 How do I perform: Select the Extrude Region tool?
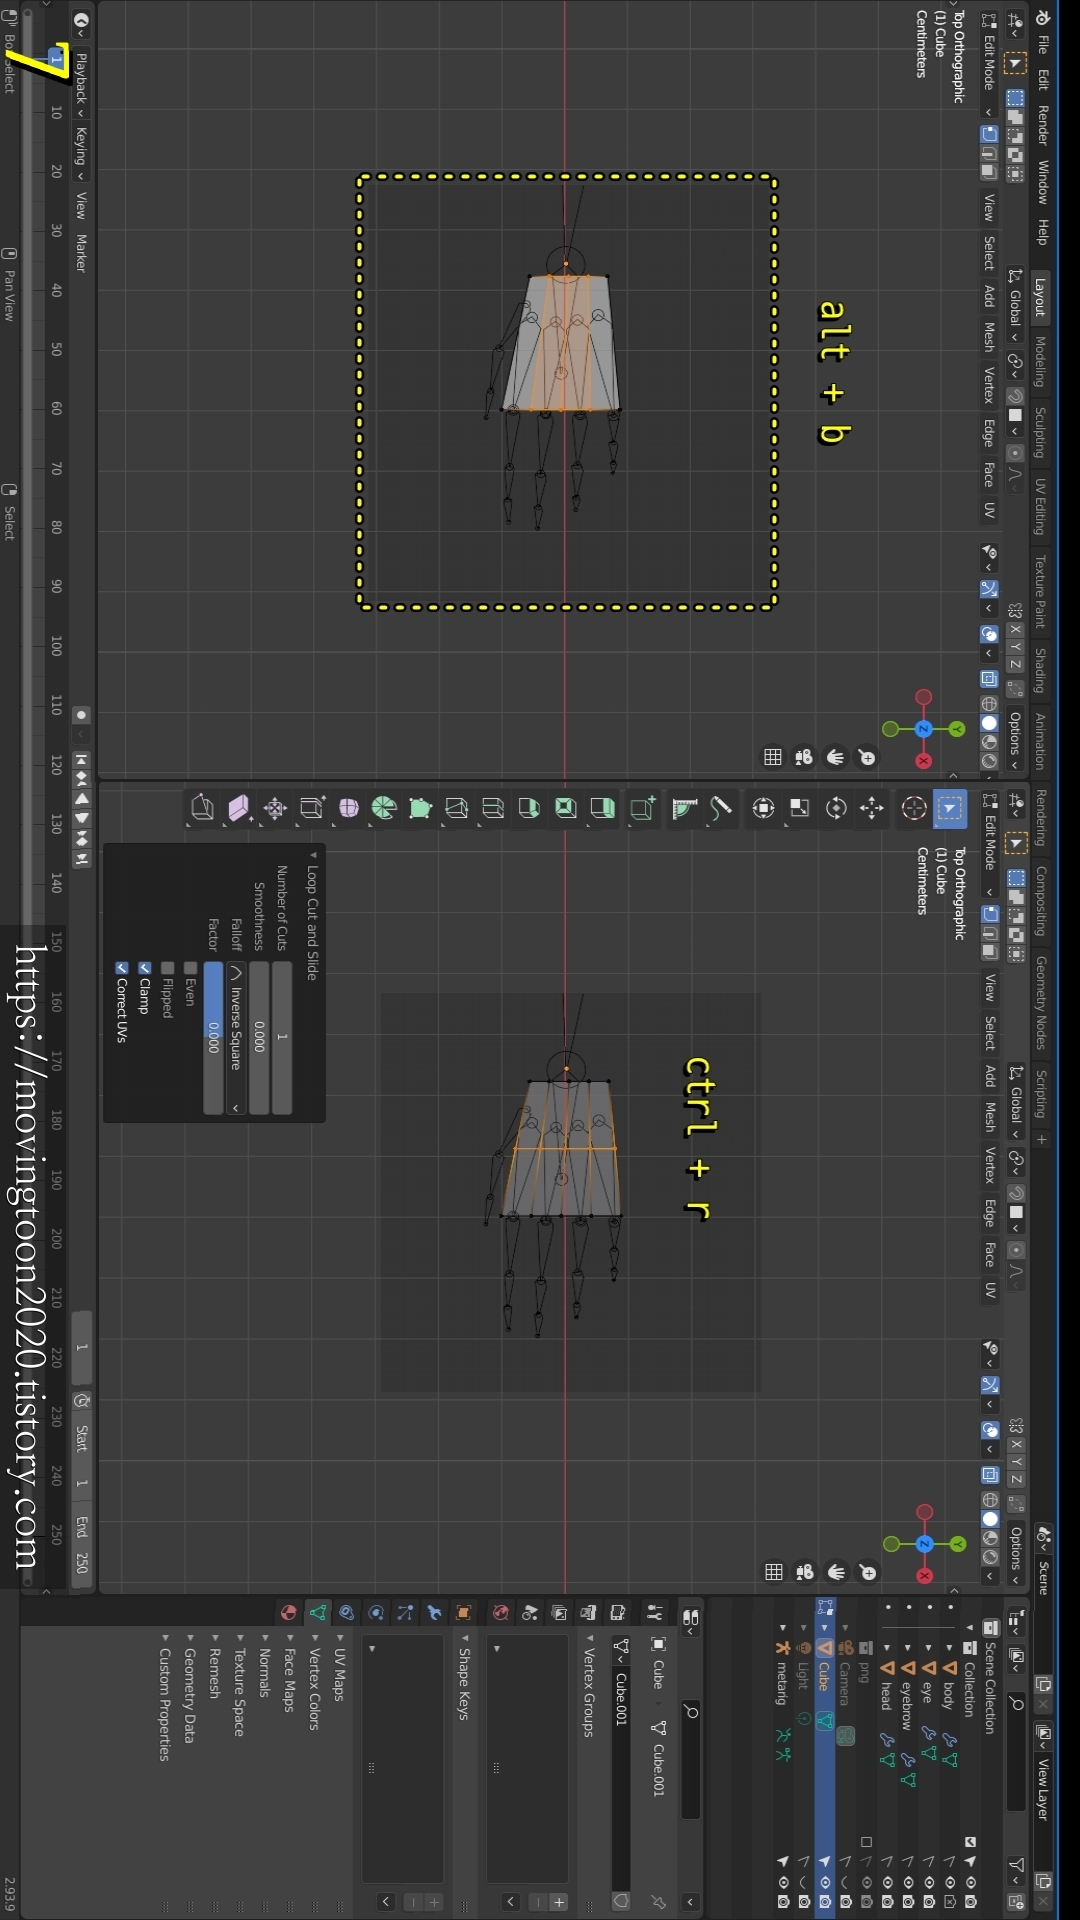[602, 809]
